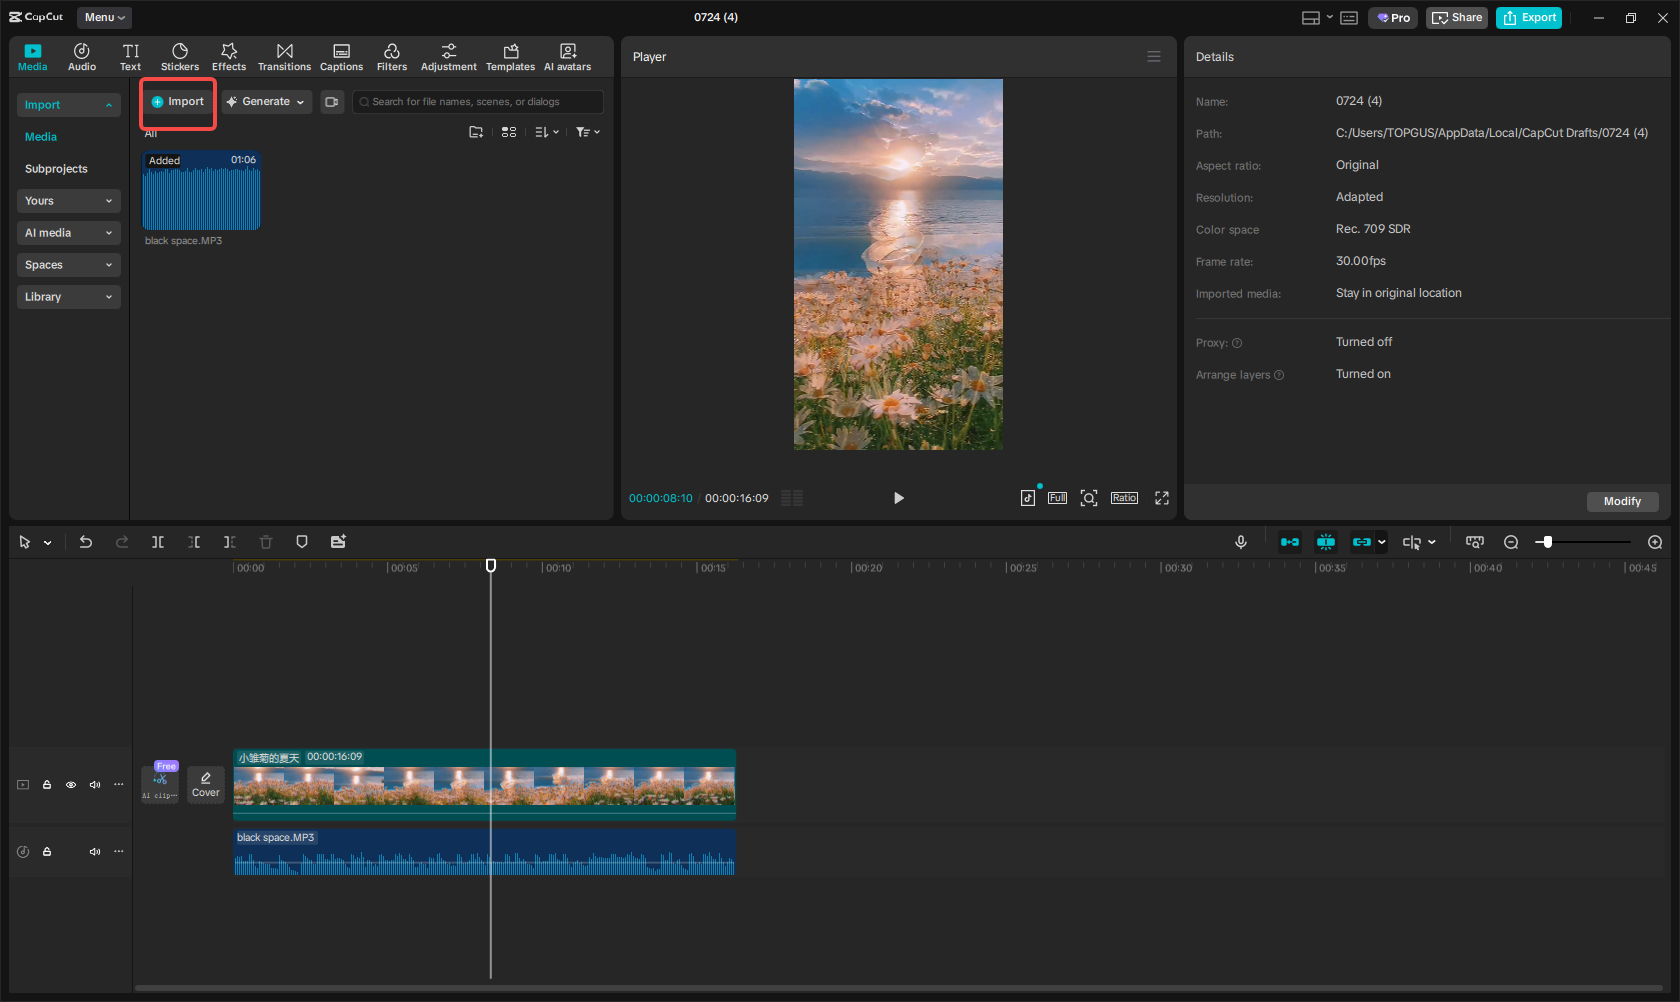
Task: Click the voiceover microphone icon
Action: pos(1240,541)
